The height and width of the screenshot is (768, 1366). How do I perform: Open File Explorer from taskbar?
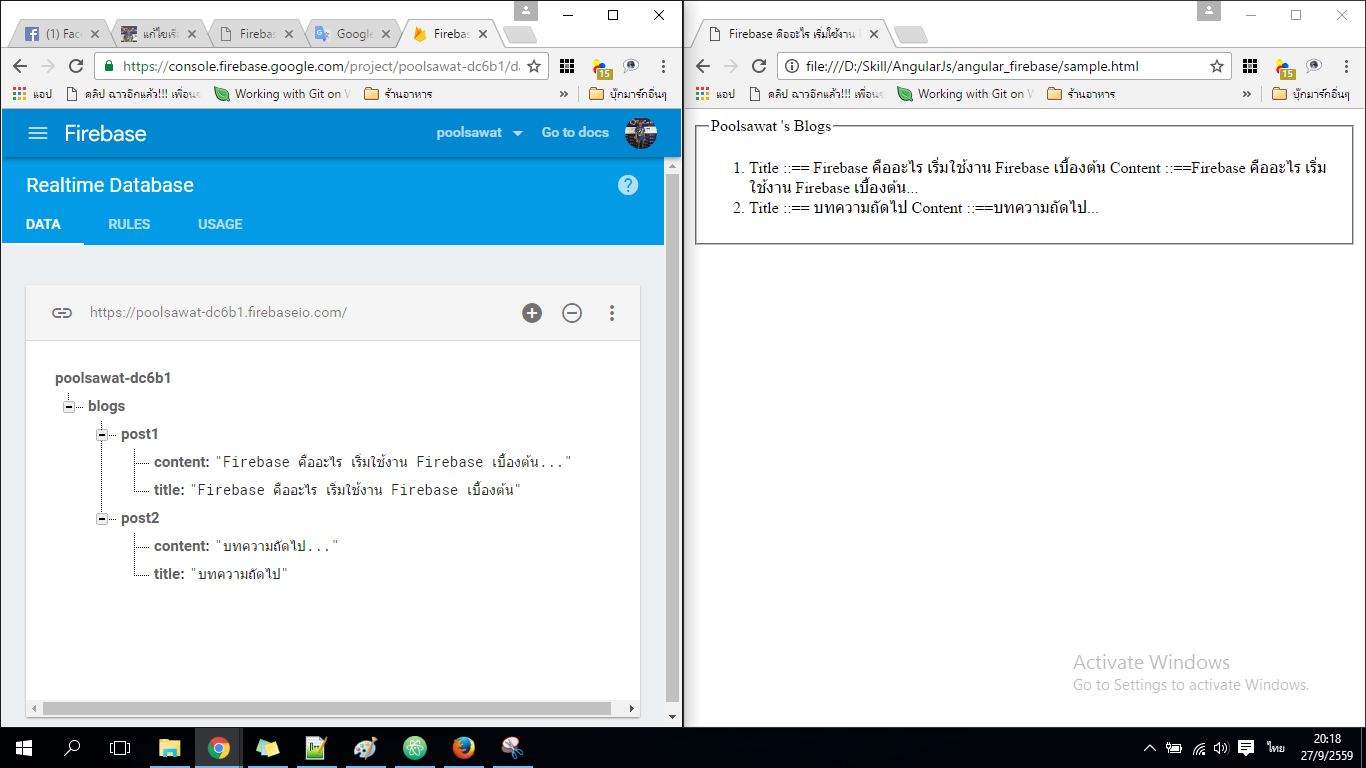pyautogui.click(x=170, y=747)
